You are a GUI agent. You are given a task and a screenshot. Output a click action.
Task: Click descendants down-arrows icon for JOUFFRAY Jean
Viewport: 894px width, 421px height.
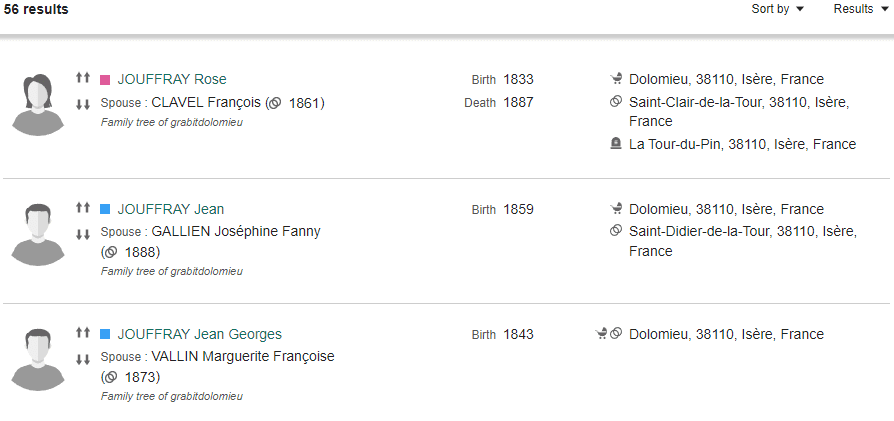point(83,234)
